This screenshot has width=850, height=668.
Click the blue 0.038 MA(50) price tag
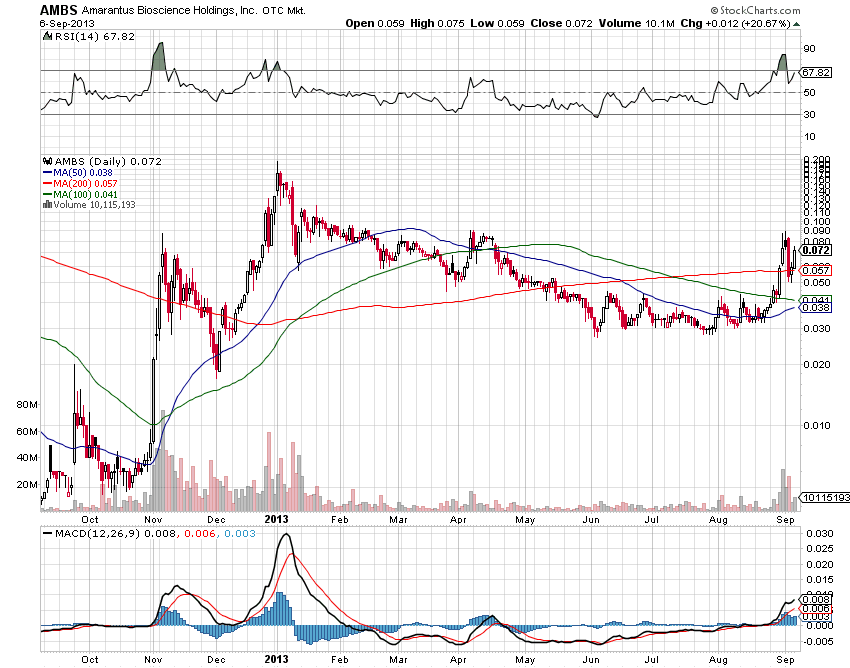816,307
